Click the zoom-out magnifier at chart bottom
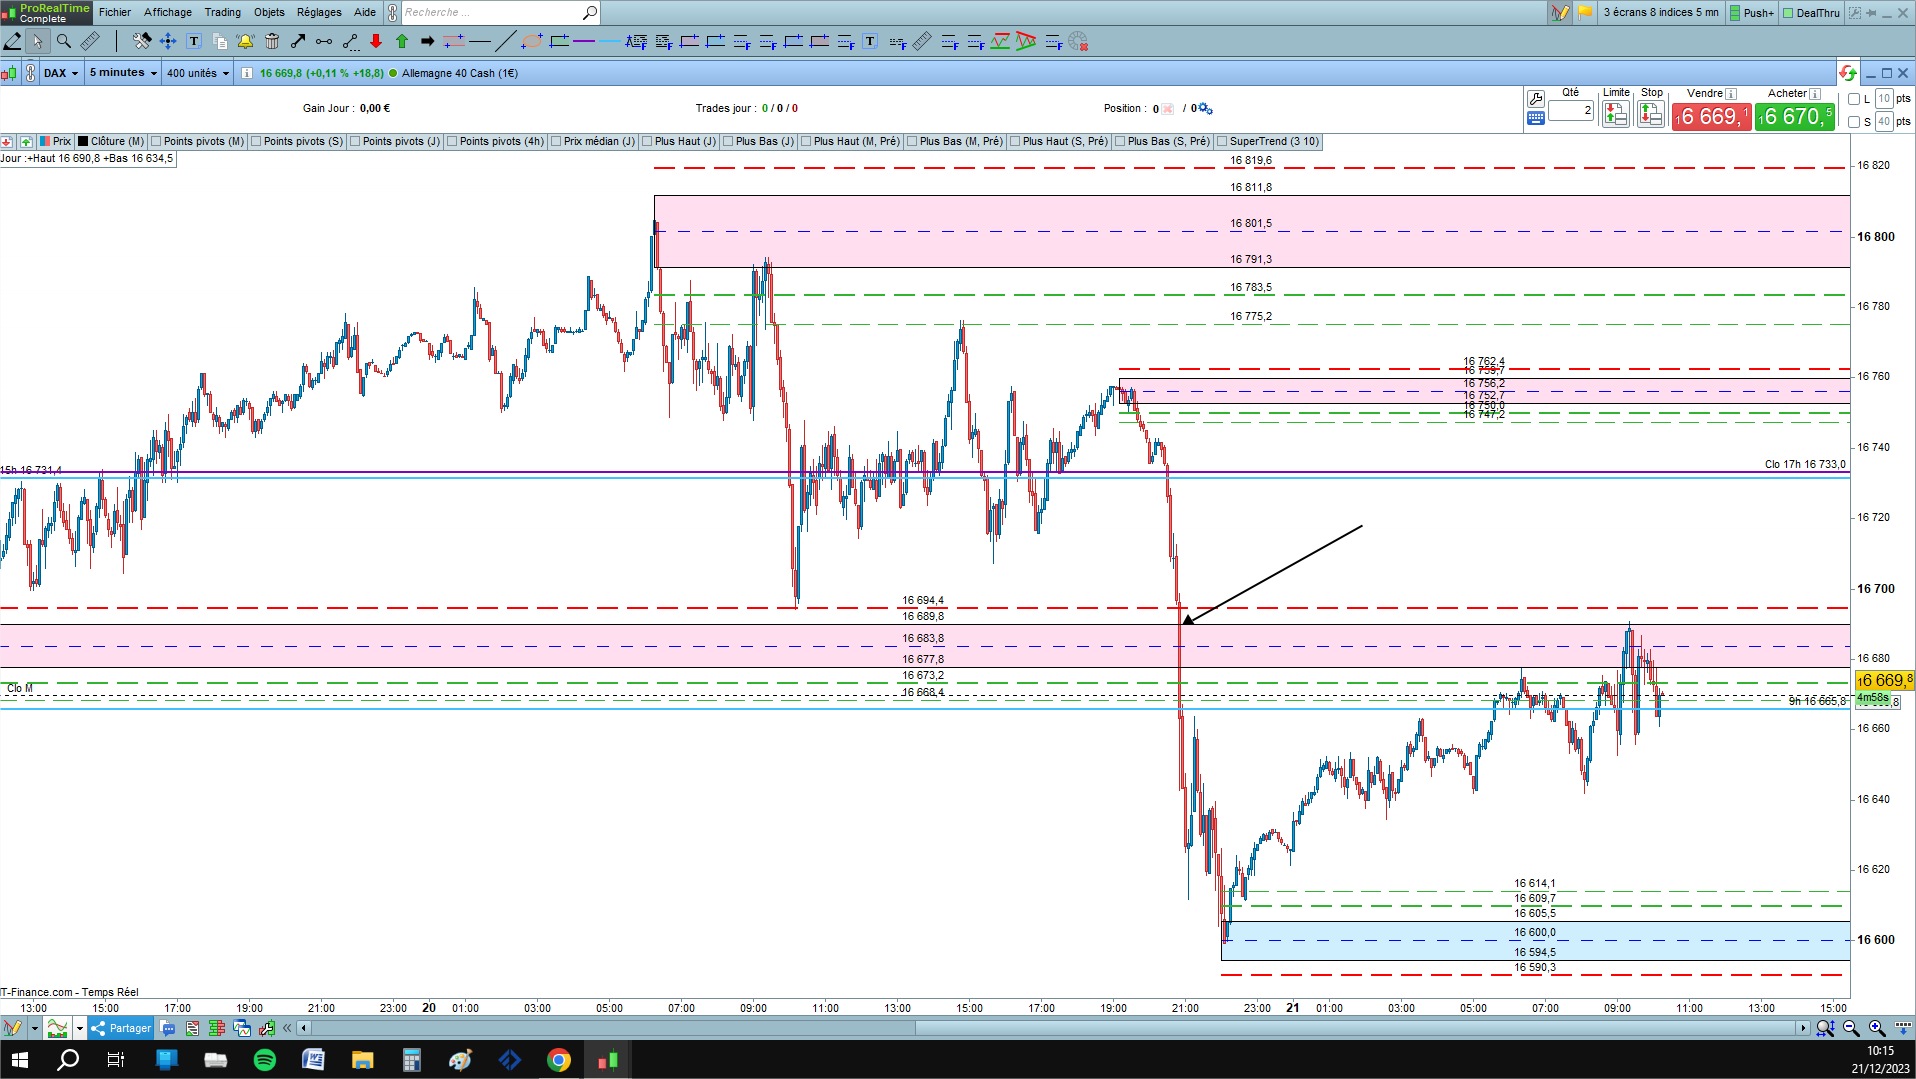The image size is (1916, 1079). 1851,1028
